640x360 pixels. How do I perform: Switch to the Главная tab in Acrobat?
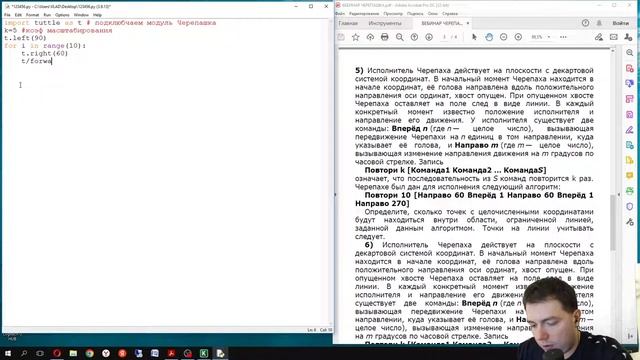pyautogui.click(x=348, y=23)
